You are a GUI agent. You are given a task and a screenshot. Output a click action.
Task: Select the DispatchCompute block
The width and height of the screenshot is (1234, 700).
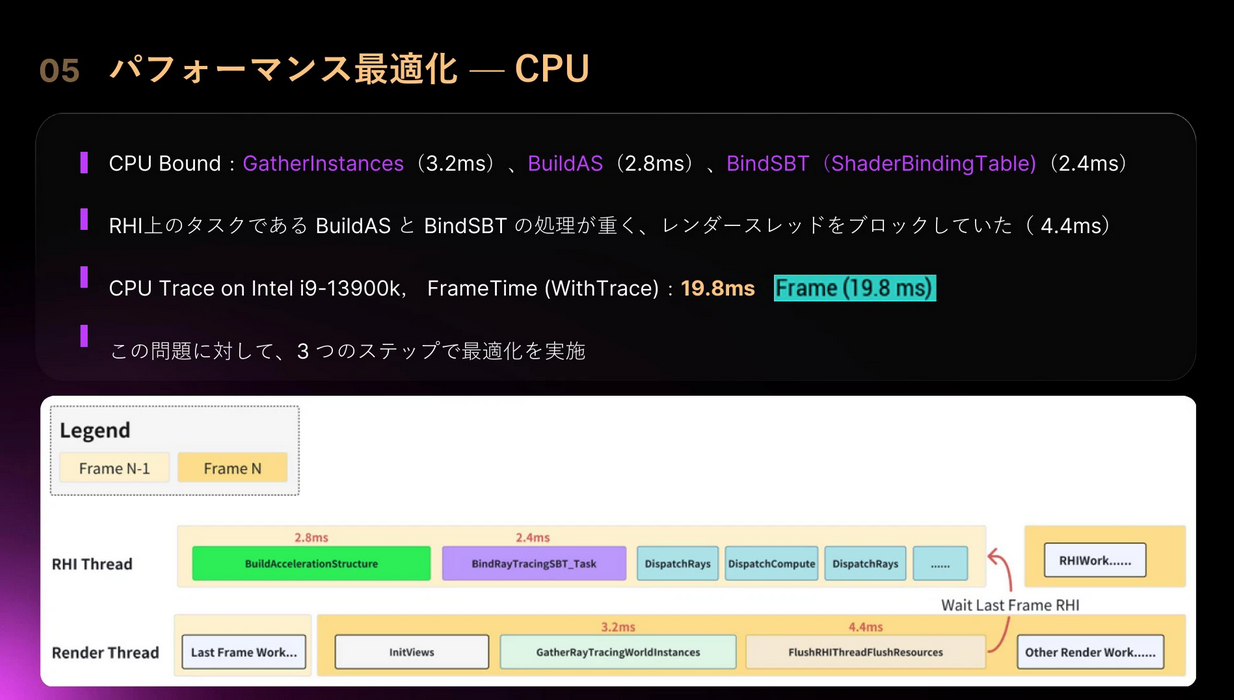click(771, 564)
